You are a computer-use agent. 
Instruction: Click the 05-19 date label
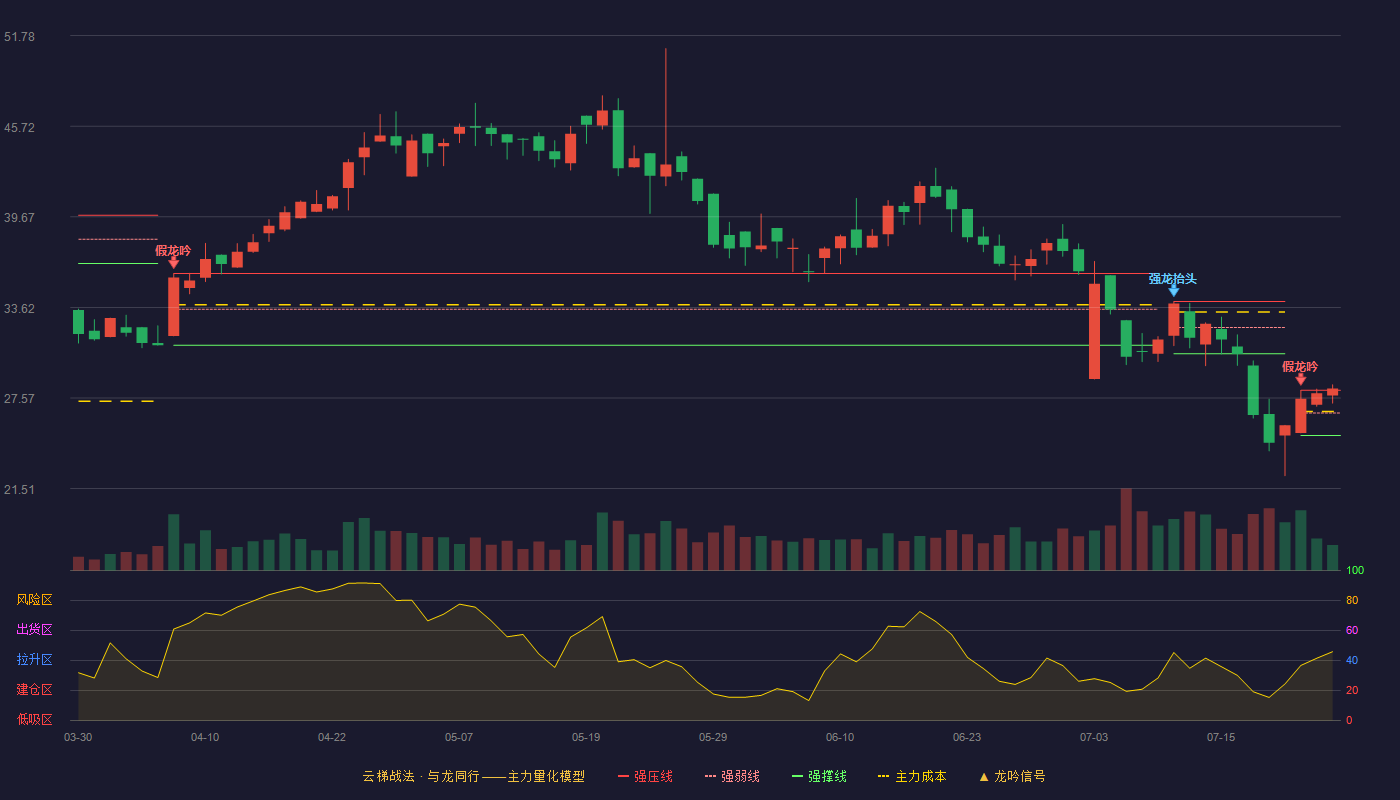click(x=586, y=737)
